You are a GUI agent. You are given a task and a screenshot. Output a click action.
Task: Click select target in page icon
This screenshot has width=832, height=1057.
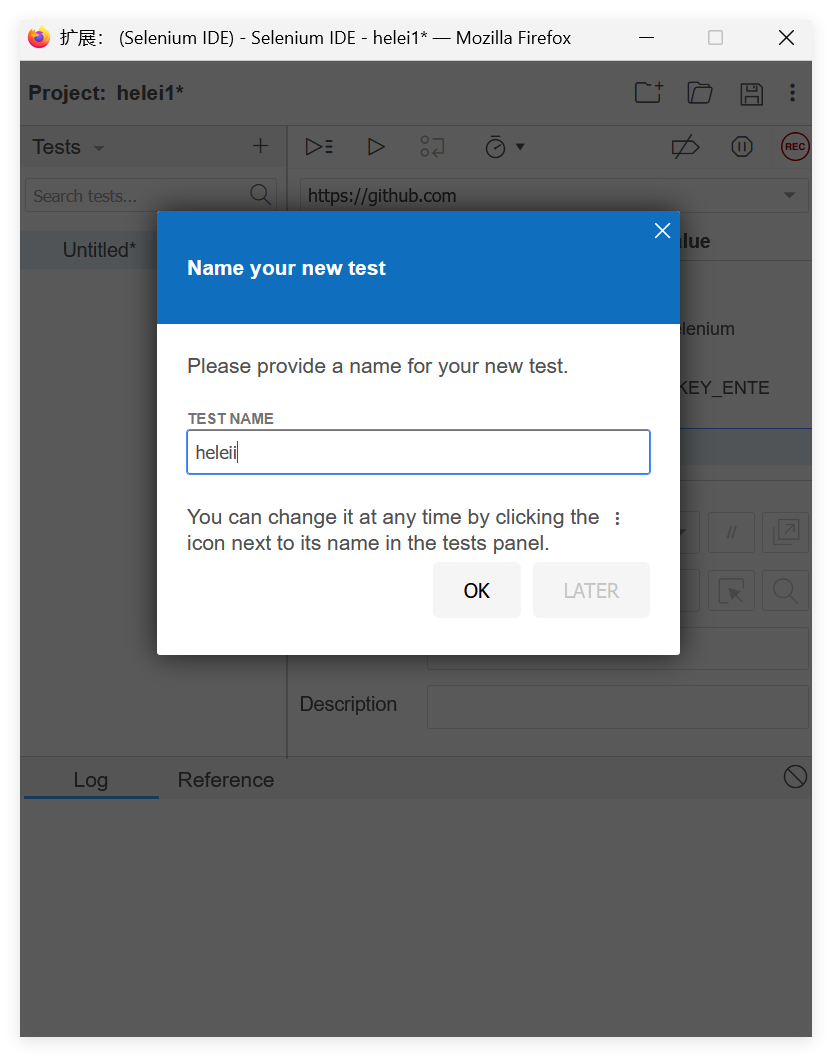pos(732,591)
